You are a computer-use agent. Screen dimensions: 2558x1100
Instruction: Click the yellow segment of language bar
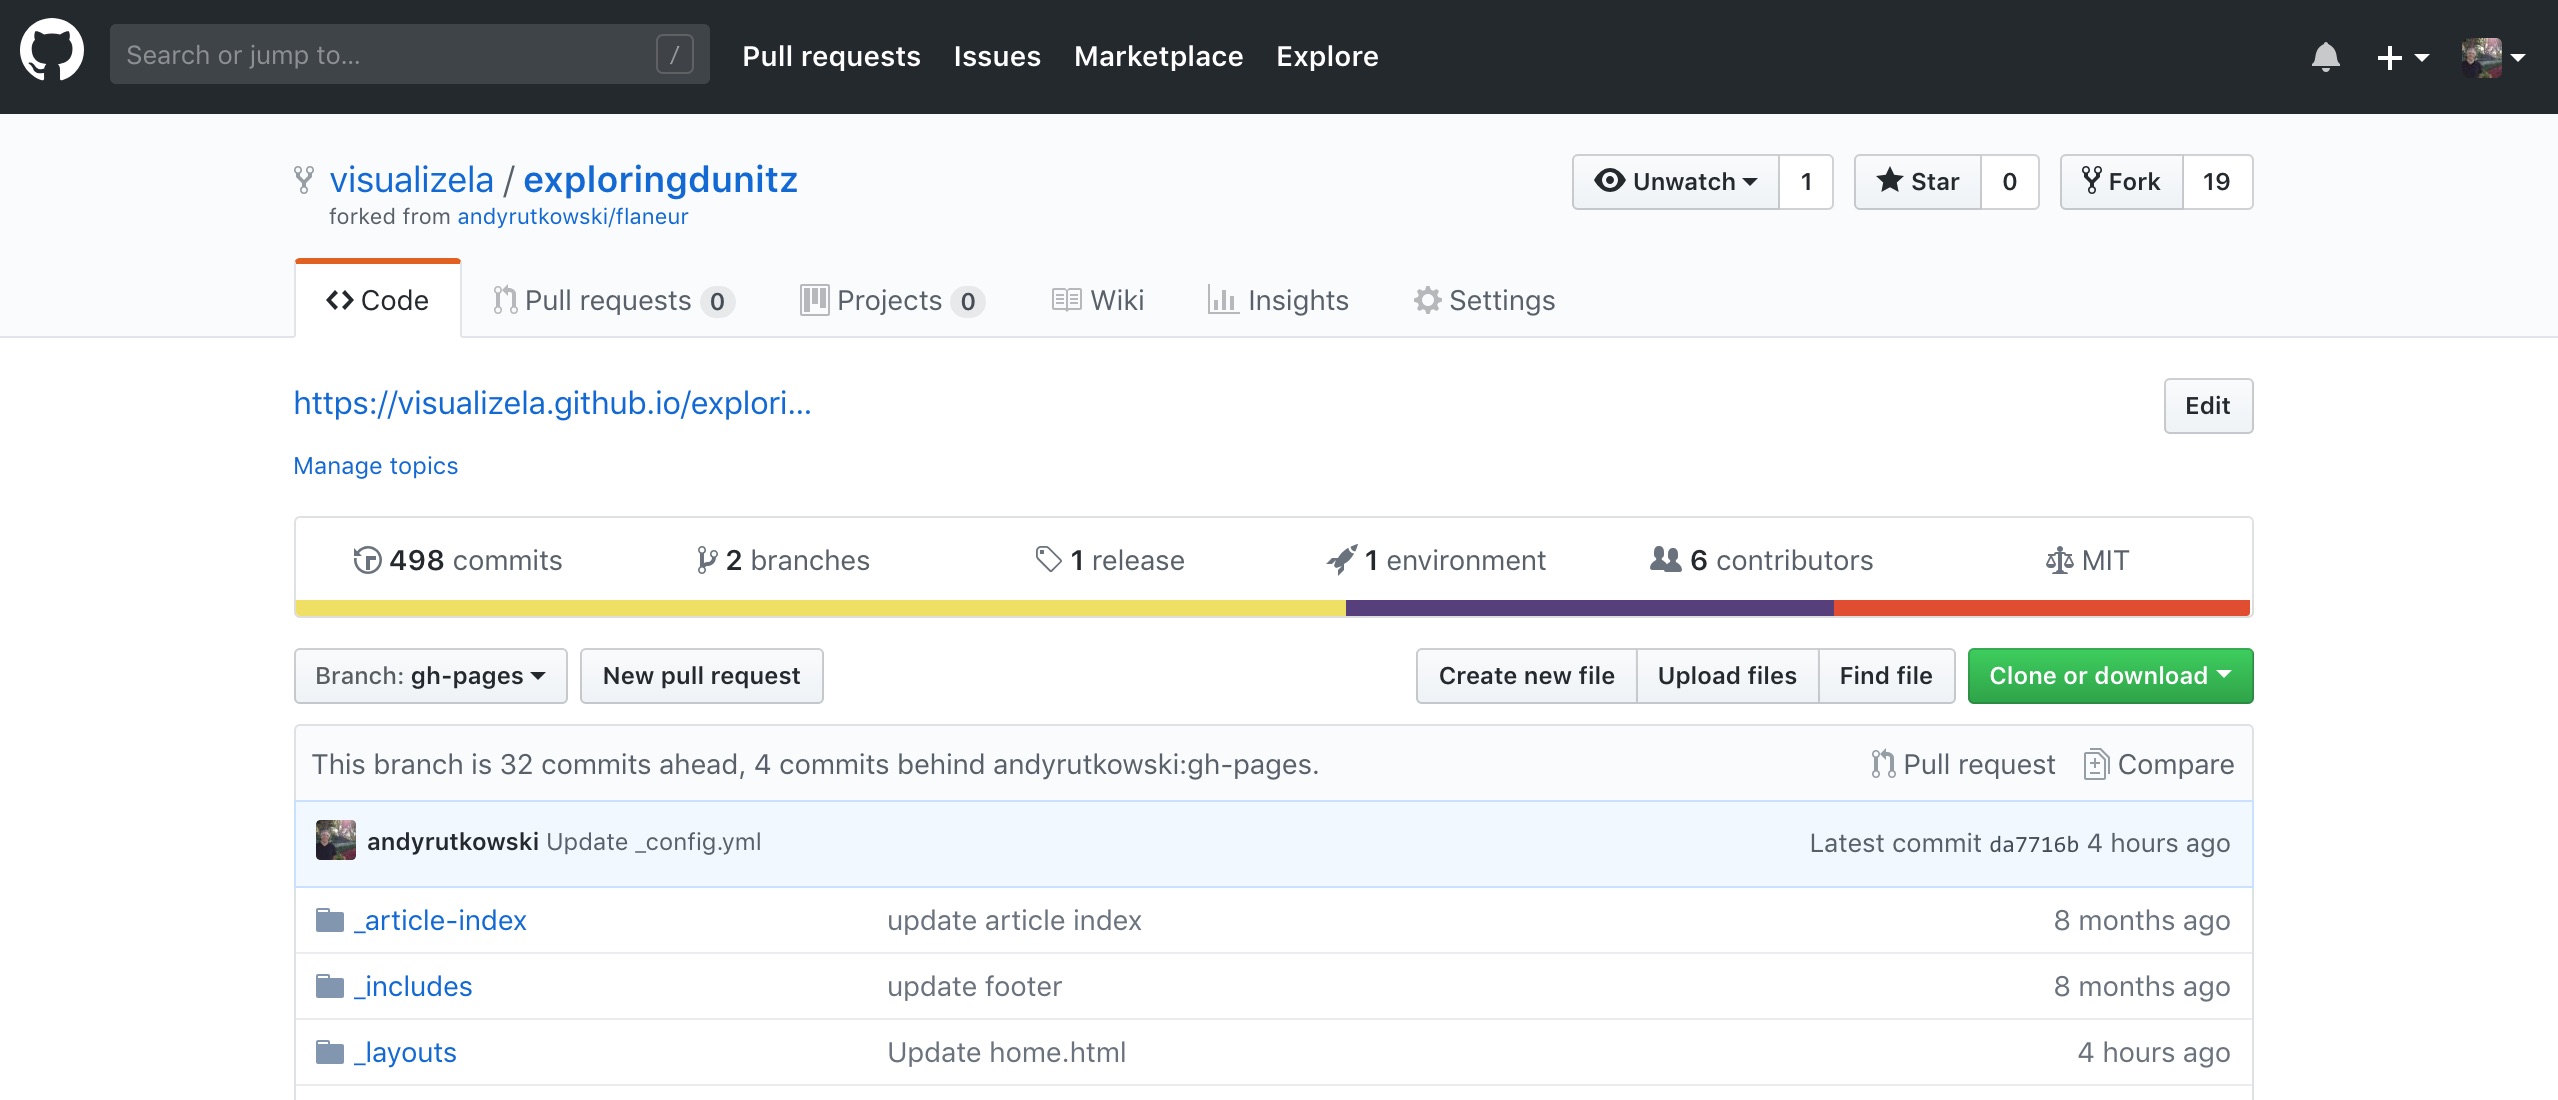[820, 608]
